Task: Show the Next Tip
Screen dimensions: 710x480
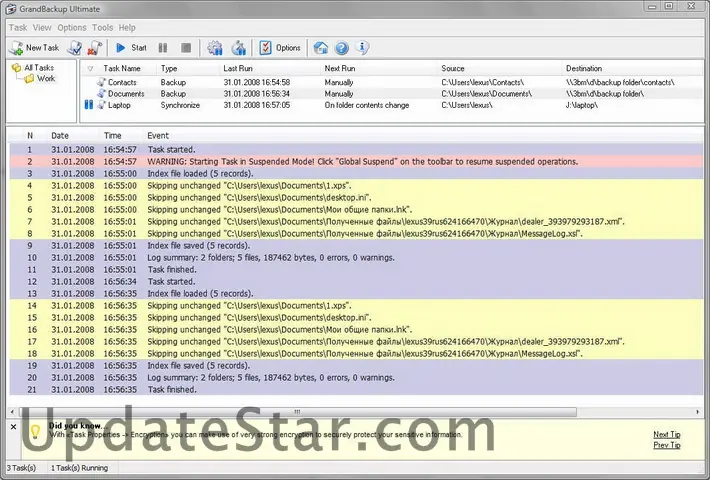Action: pyautogui.click(x=667, y=434)
